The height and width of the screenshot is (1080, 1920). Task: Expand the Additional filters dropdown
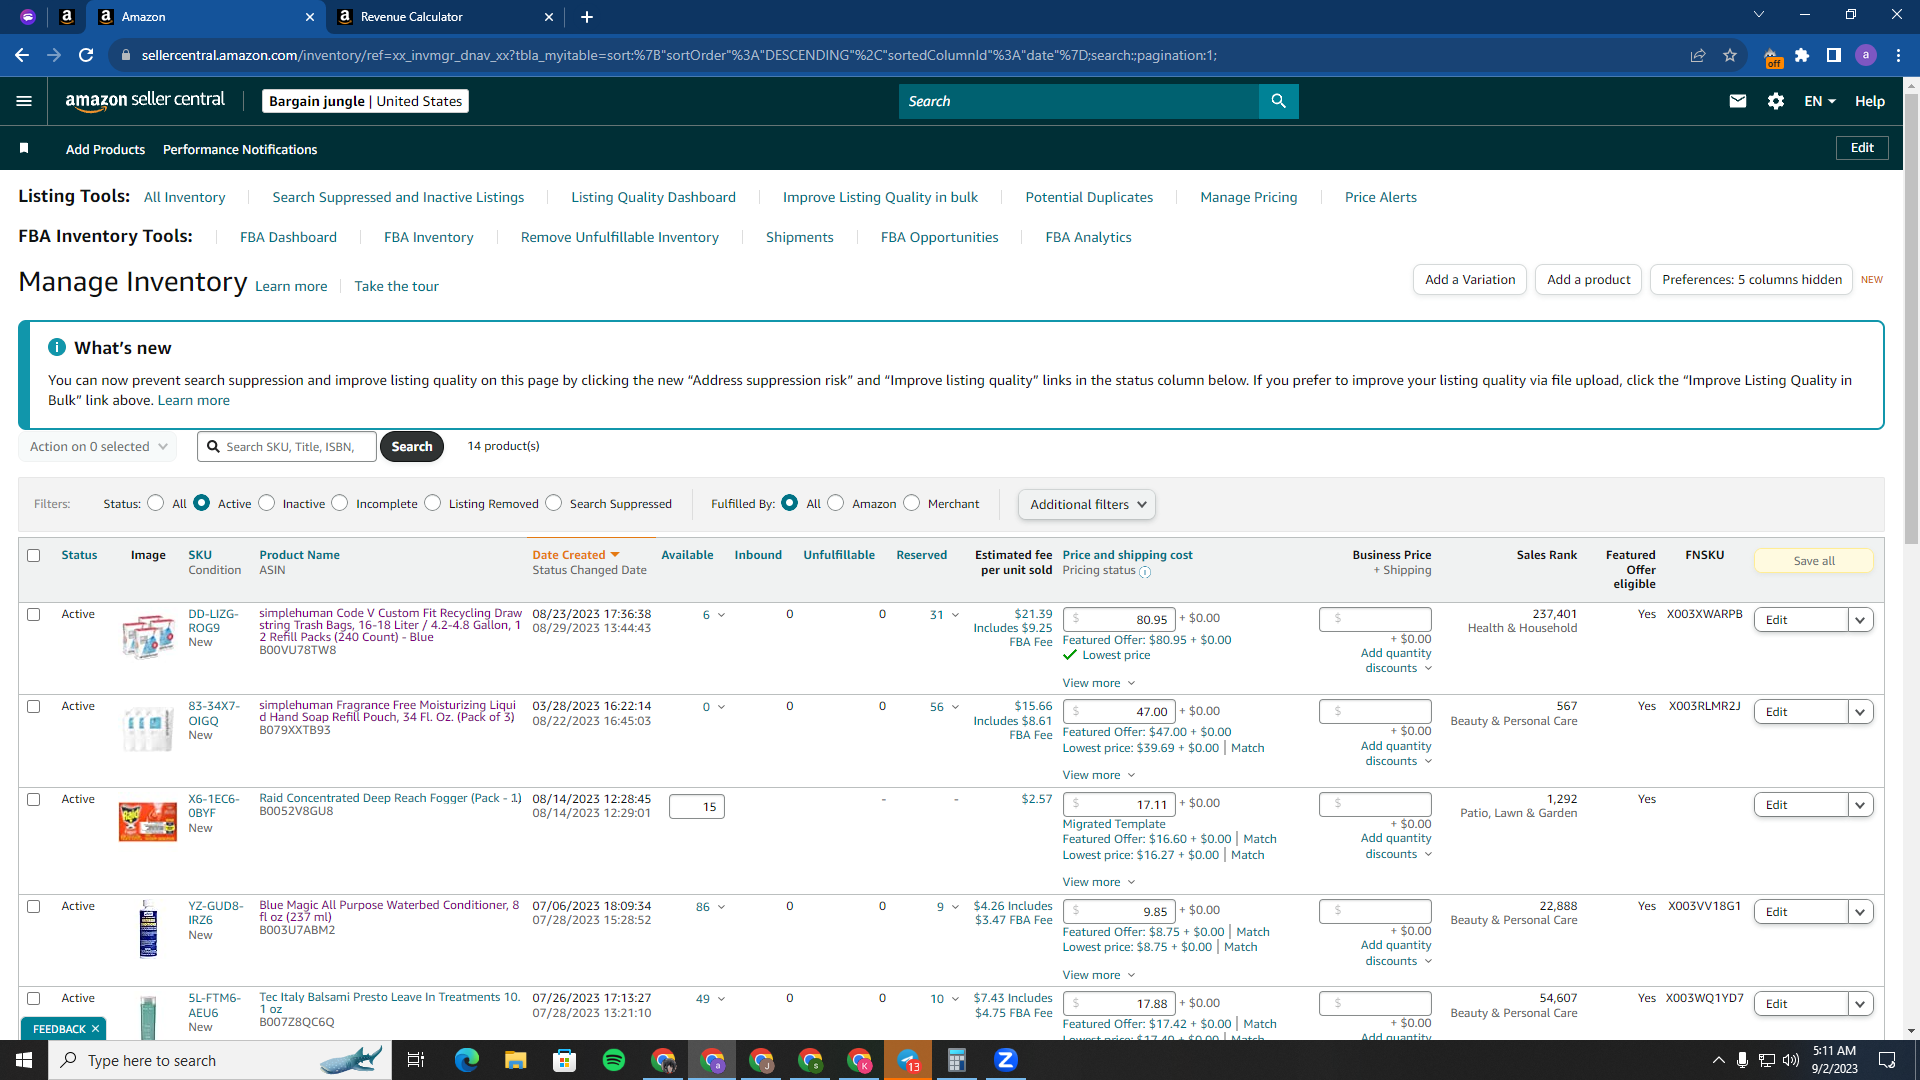(x=1087, y=505)
